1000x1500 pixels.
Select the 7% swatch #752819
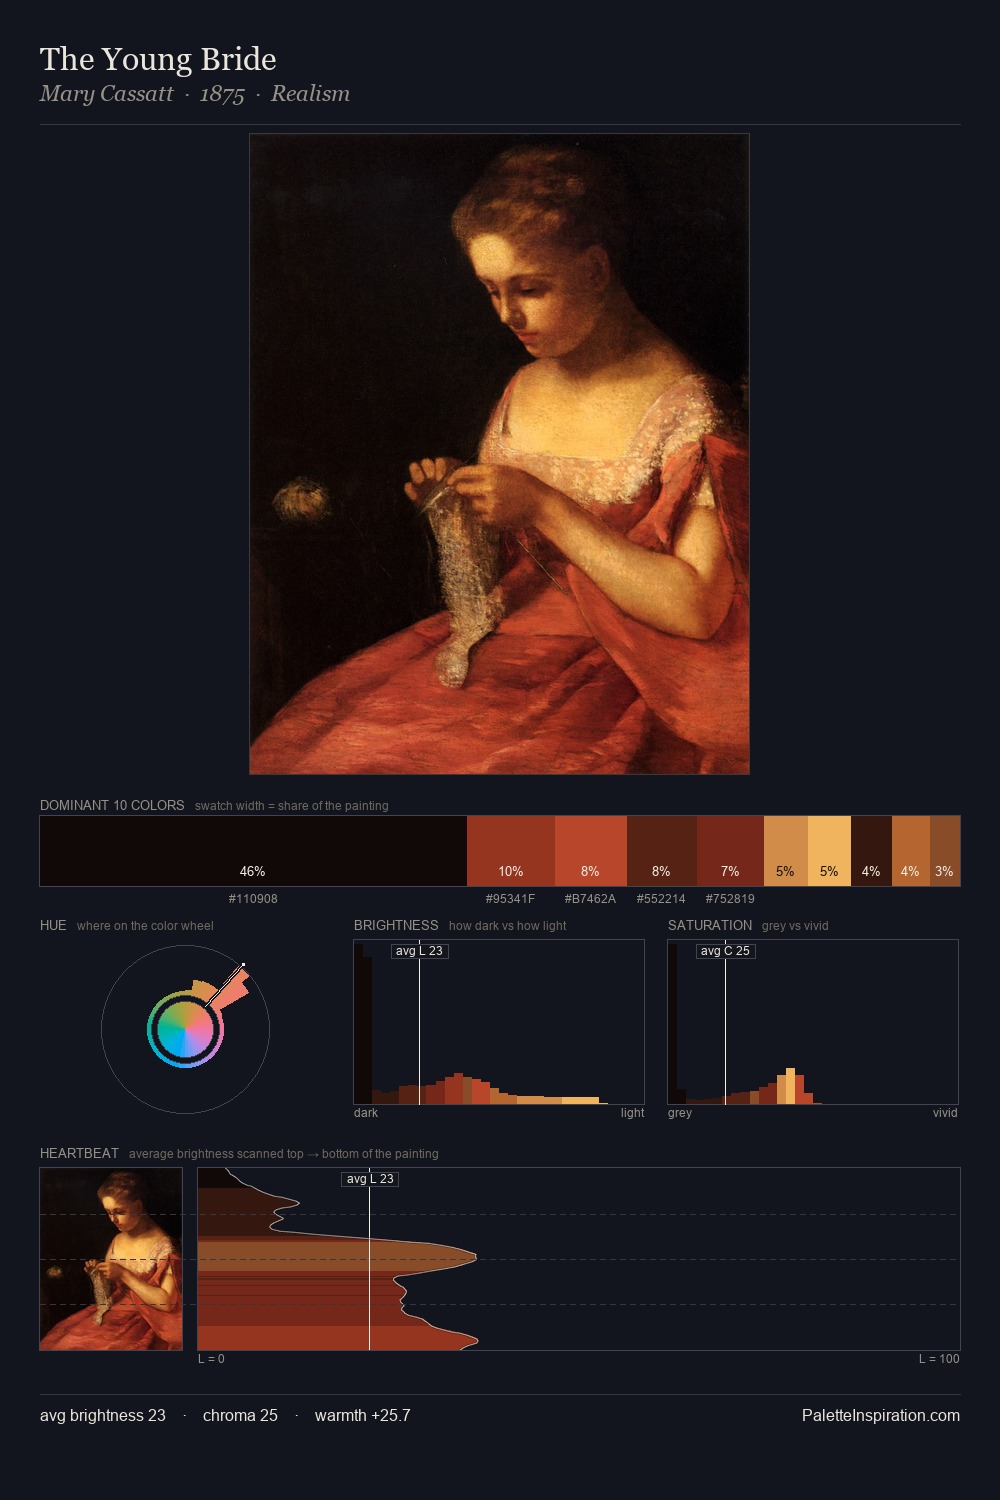point(730,851)
